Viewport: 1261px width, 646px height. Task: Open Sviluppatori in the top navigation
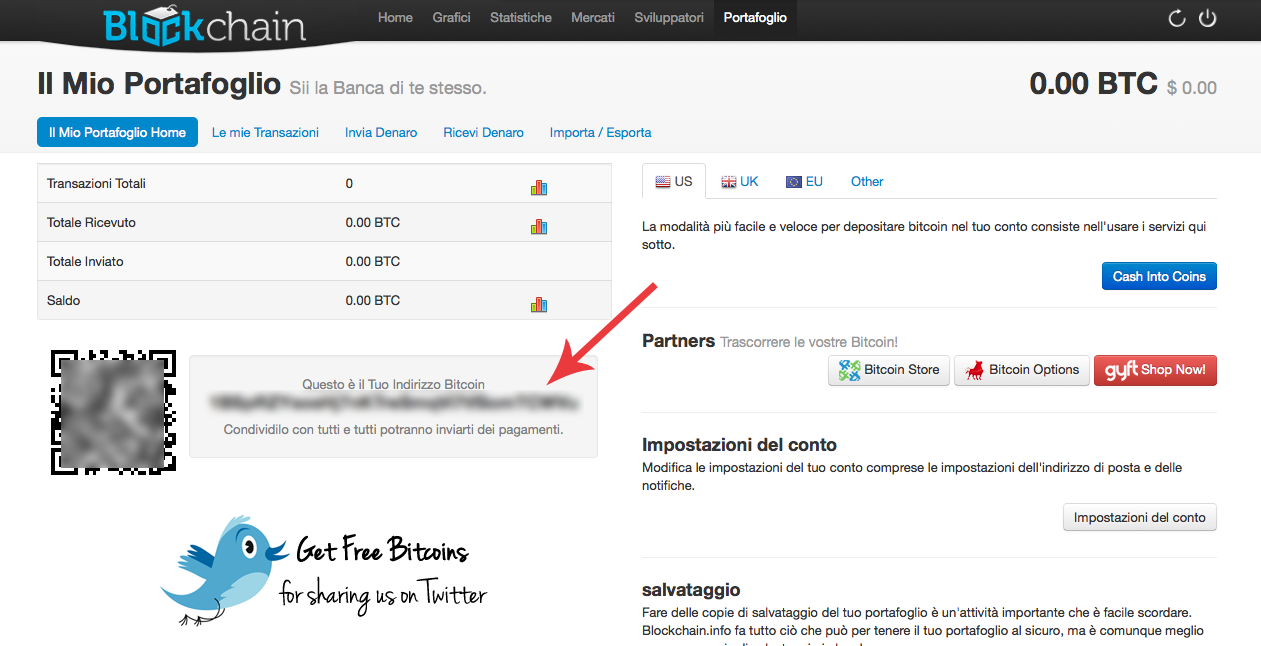(669, 18)
